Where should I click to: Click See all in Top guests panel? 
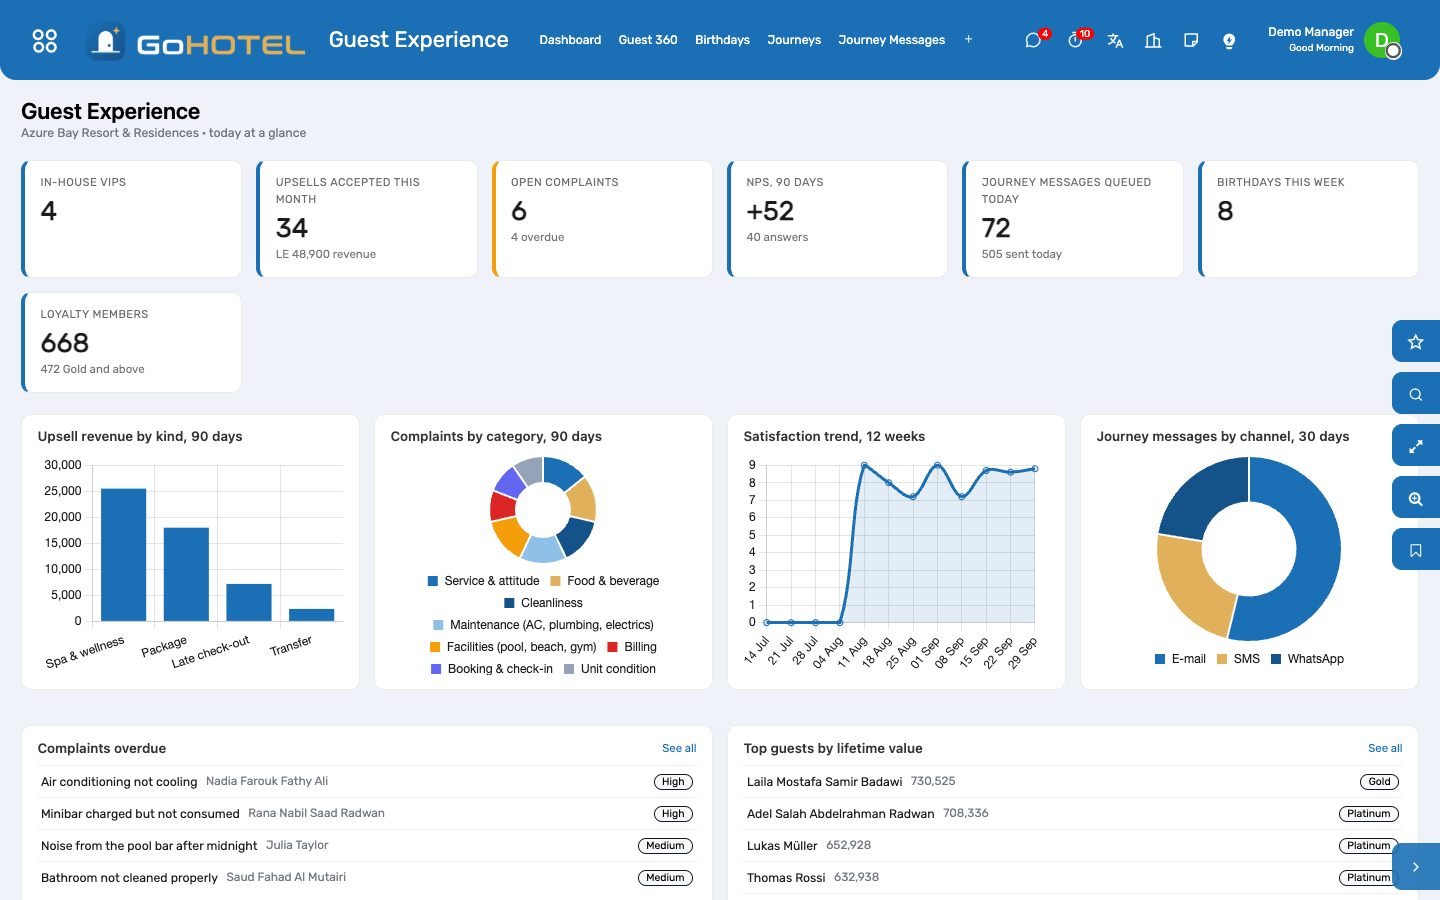(x=1385, y=748)
